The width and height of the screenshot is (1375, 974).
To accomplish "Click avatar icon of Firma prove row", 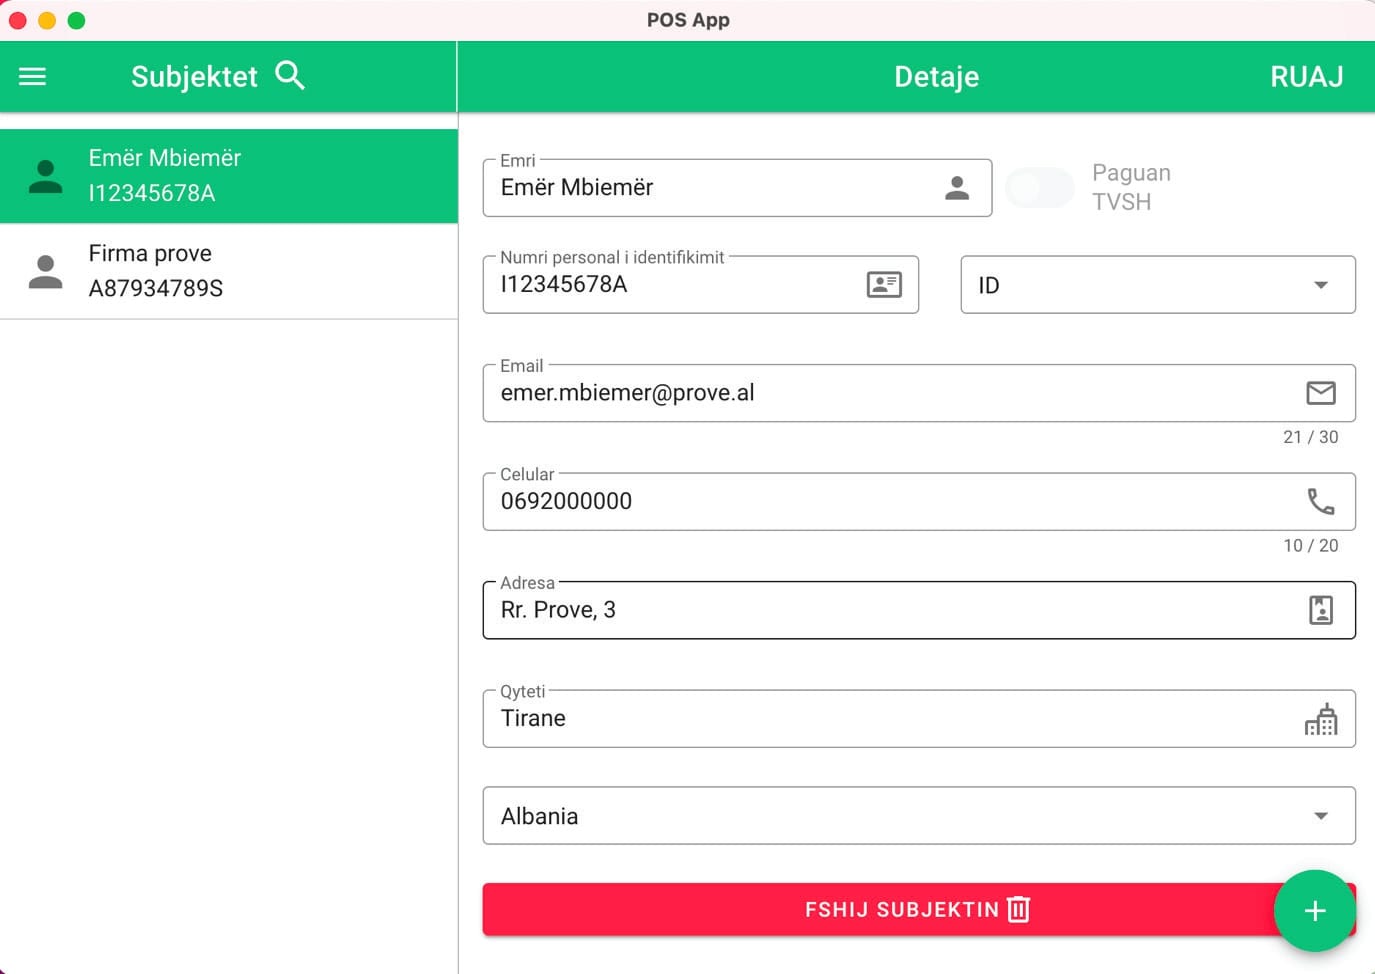I will tap(45, 271).
